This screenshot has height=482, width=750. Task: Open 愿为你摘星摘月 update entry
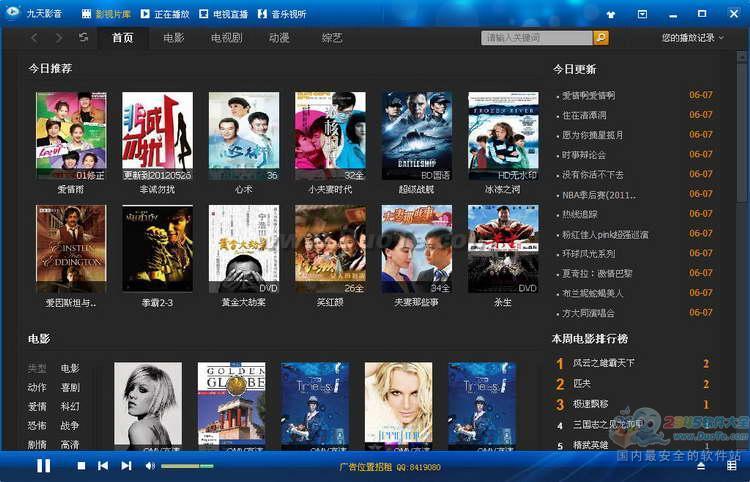coord(593,135)
